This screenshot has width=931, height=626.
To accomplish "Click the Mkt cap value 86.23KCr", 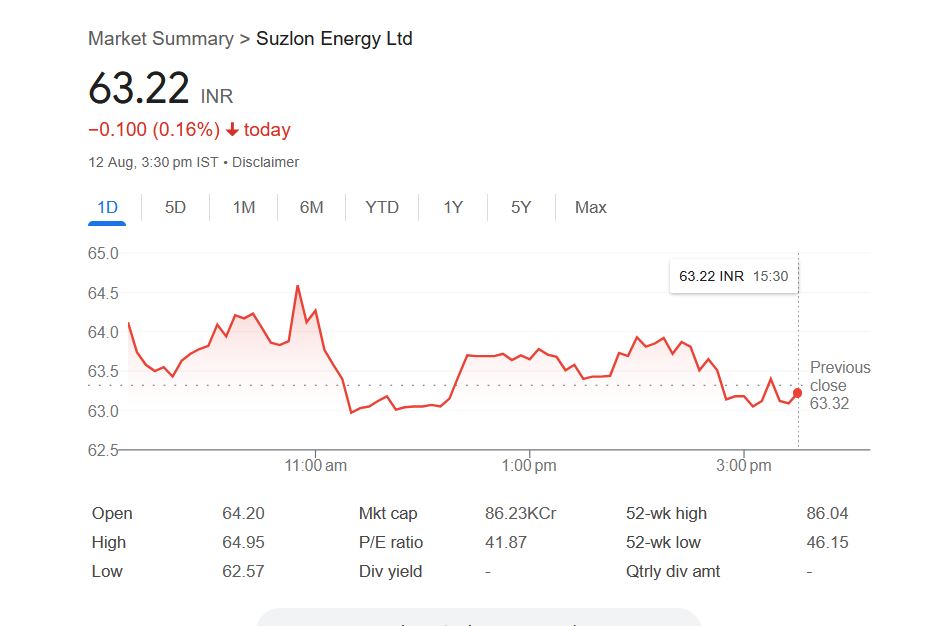I will coord(520,513).
